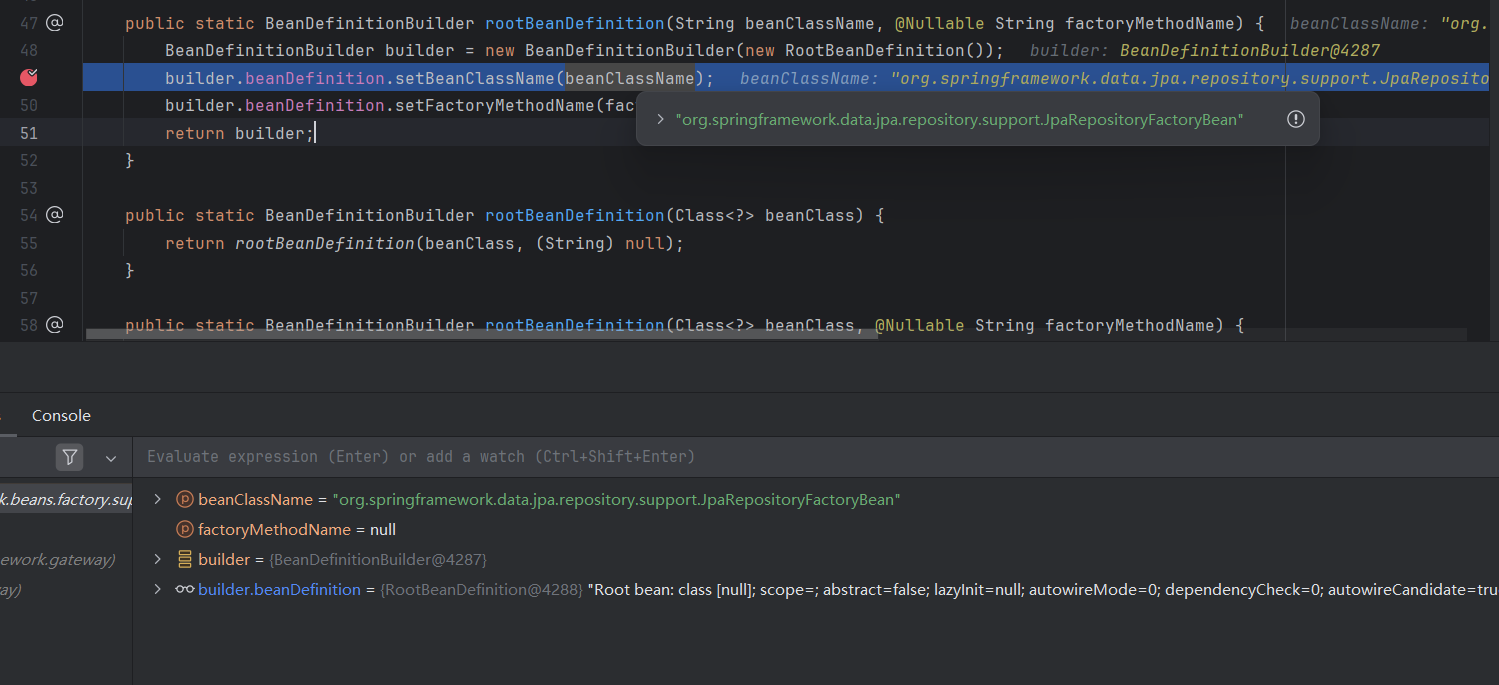Viewport: 1499px width, 685px height.
Task: Expand the JpaRepositoryFactoryBean value in the popup
Action: (x=660, y=119)
